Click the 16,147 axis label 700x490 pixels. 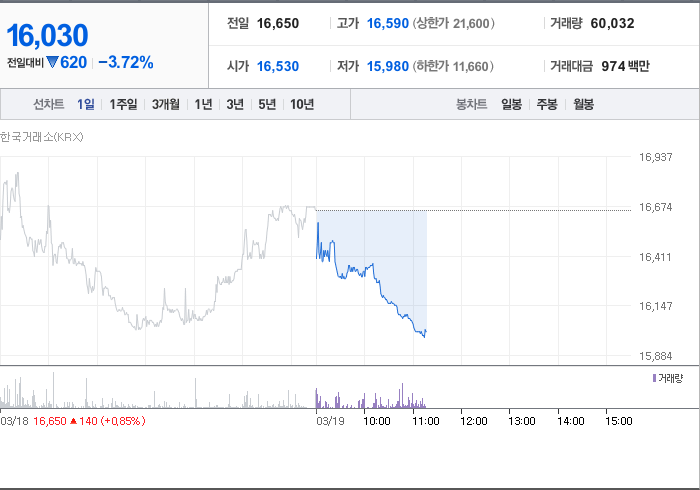pos(655,306)
